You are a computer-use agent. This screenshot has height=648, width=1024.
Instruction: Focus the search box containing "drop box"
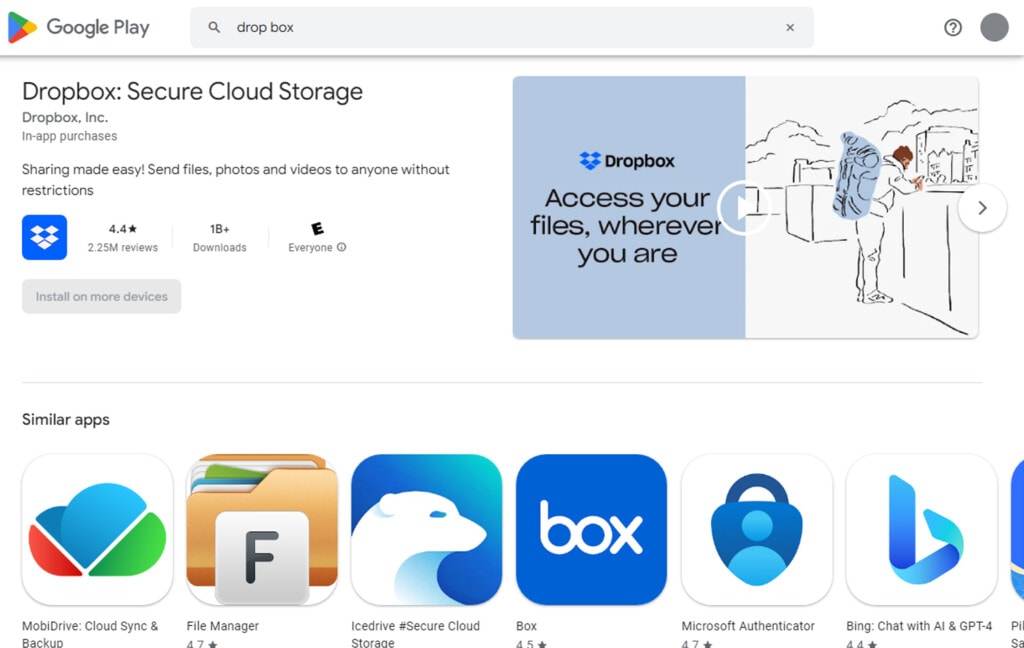(x=502, y=27)
